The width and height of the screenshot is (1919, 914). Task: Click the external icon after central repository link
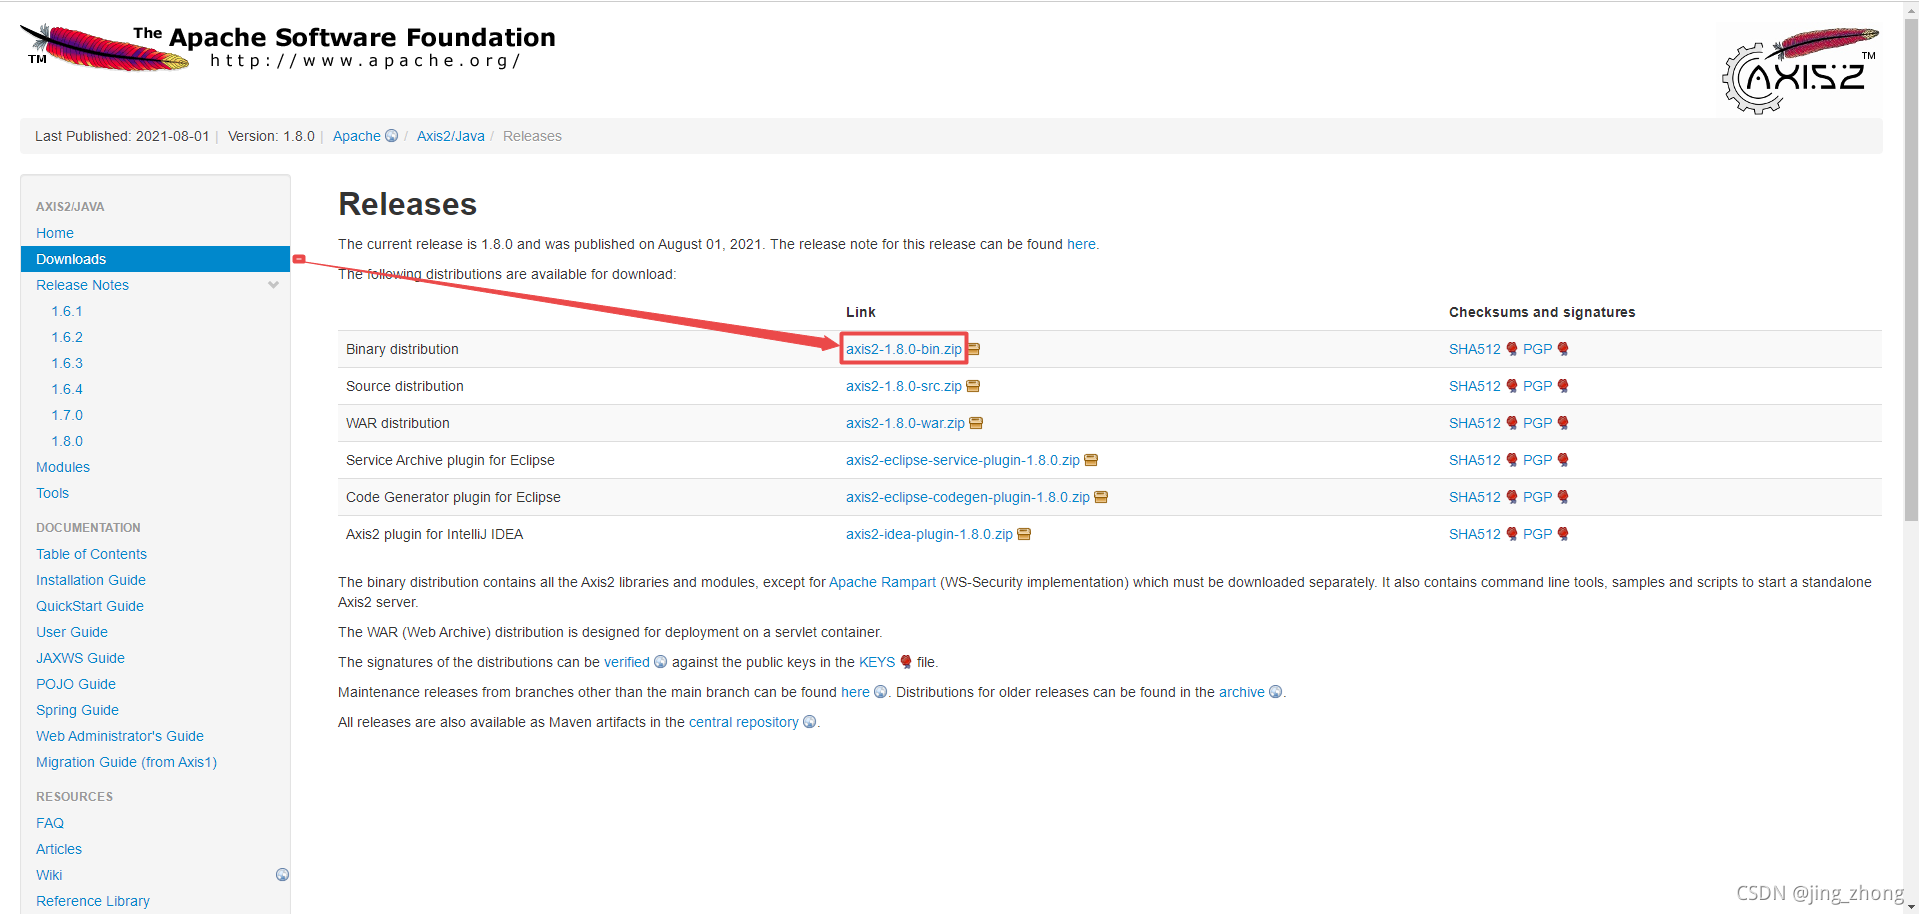[x=810, y=722]
